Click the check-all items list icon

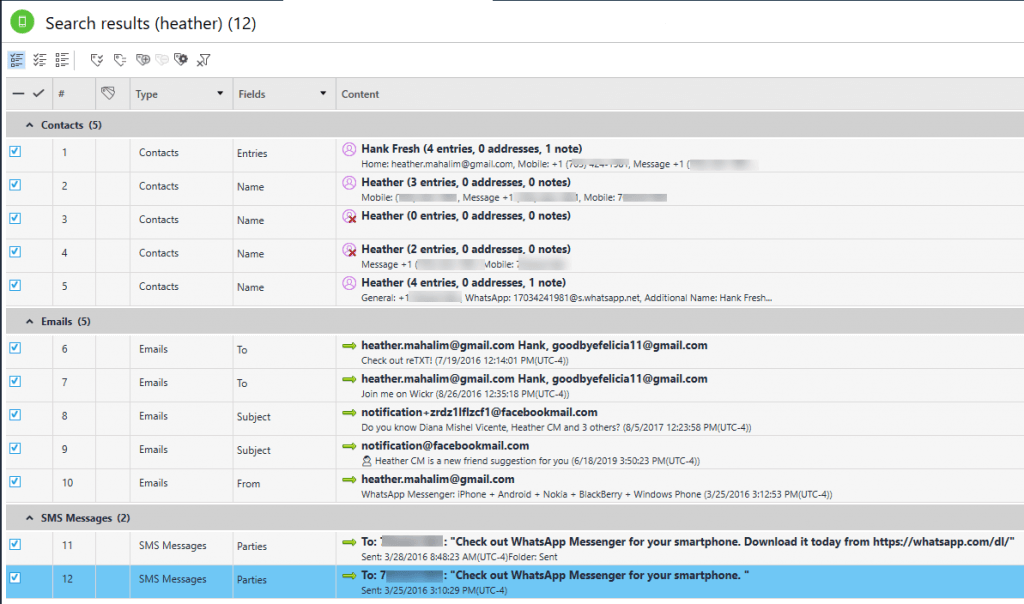coord(40,60)
